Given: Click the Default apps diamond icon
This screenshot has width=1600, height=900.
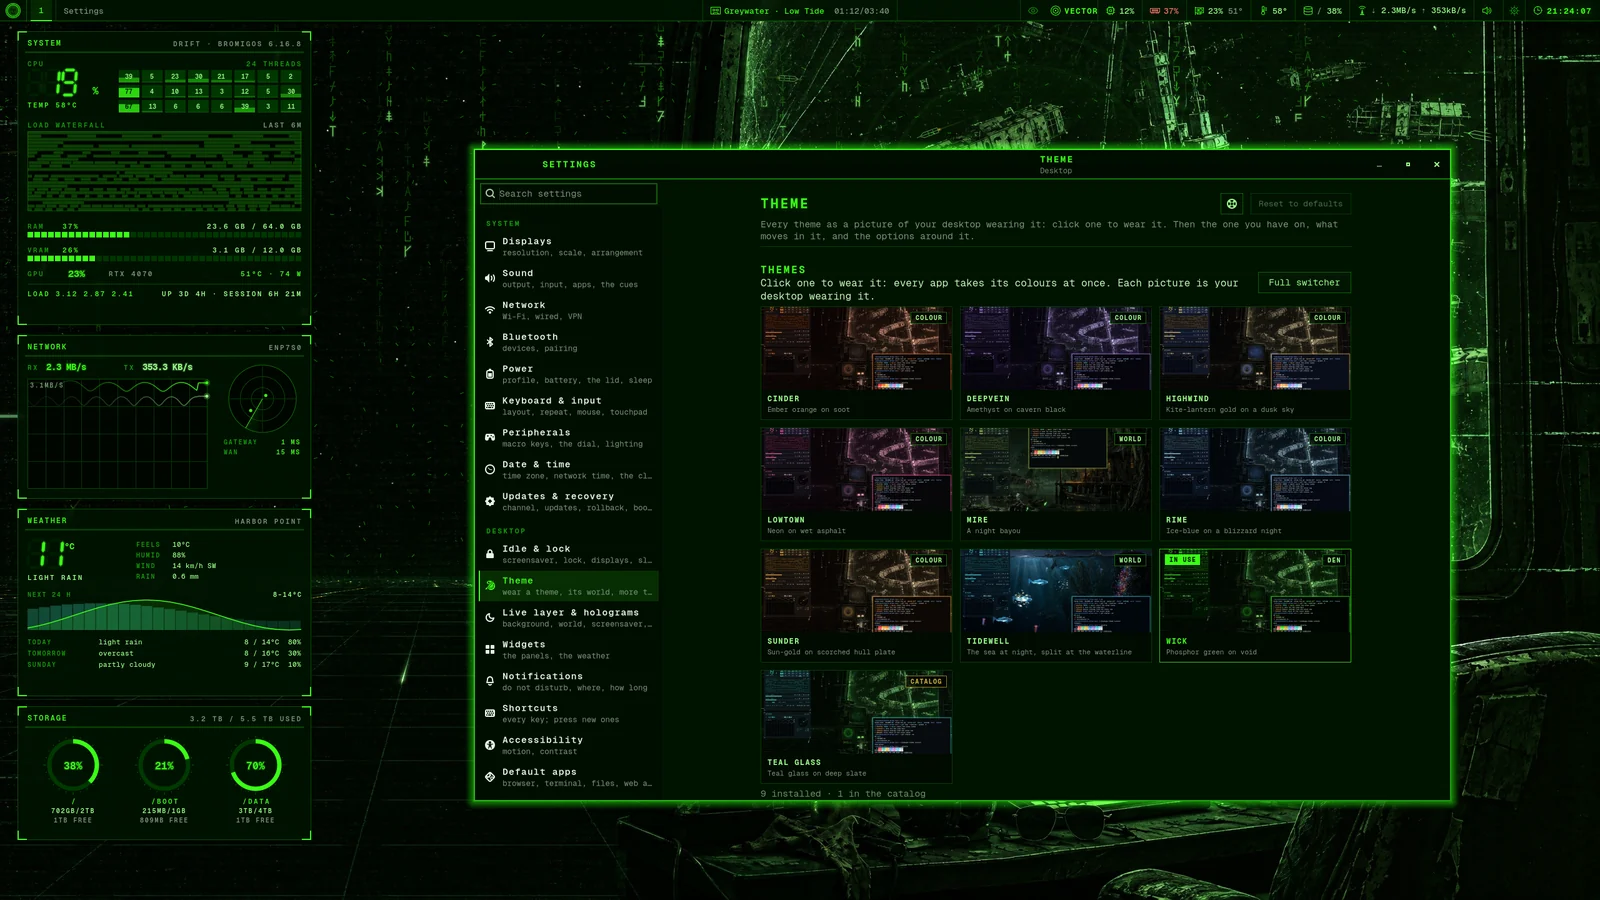Looking at the screenshot, I should click(490, 777).
